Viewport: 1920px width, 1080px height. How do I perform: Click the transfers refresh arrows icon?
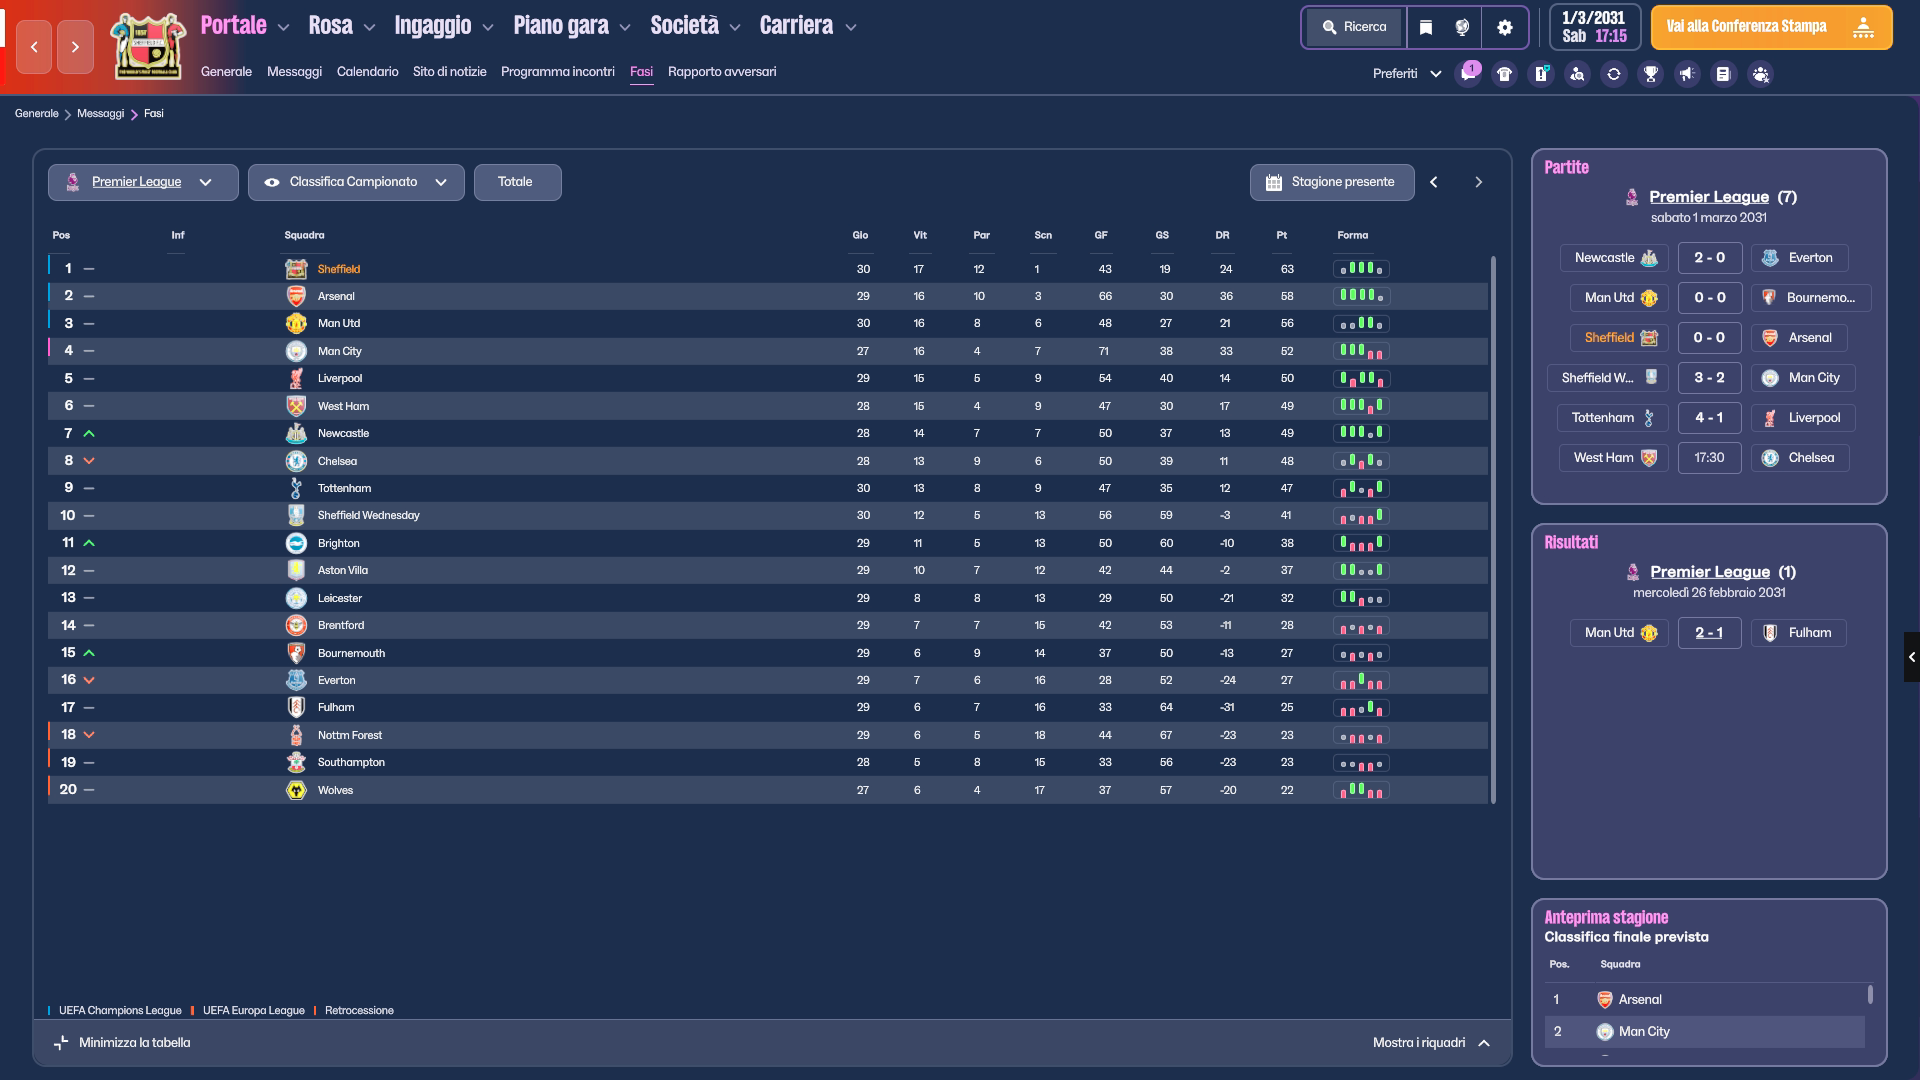point(1614,74)
